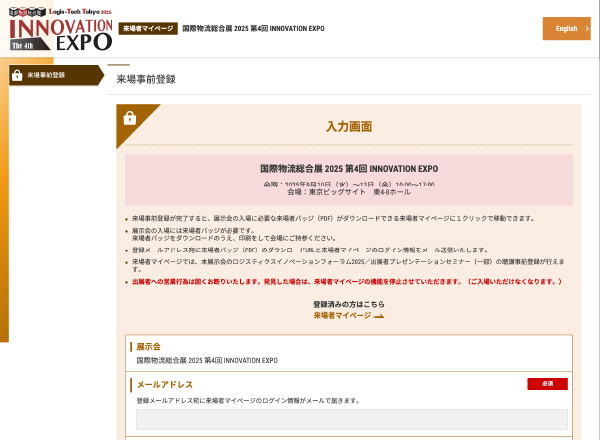
Task: Click the 入力画面 heading
Action: point(349,127)
